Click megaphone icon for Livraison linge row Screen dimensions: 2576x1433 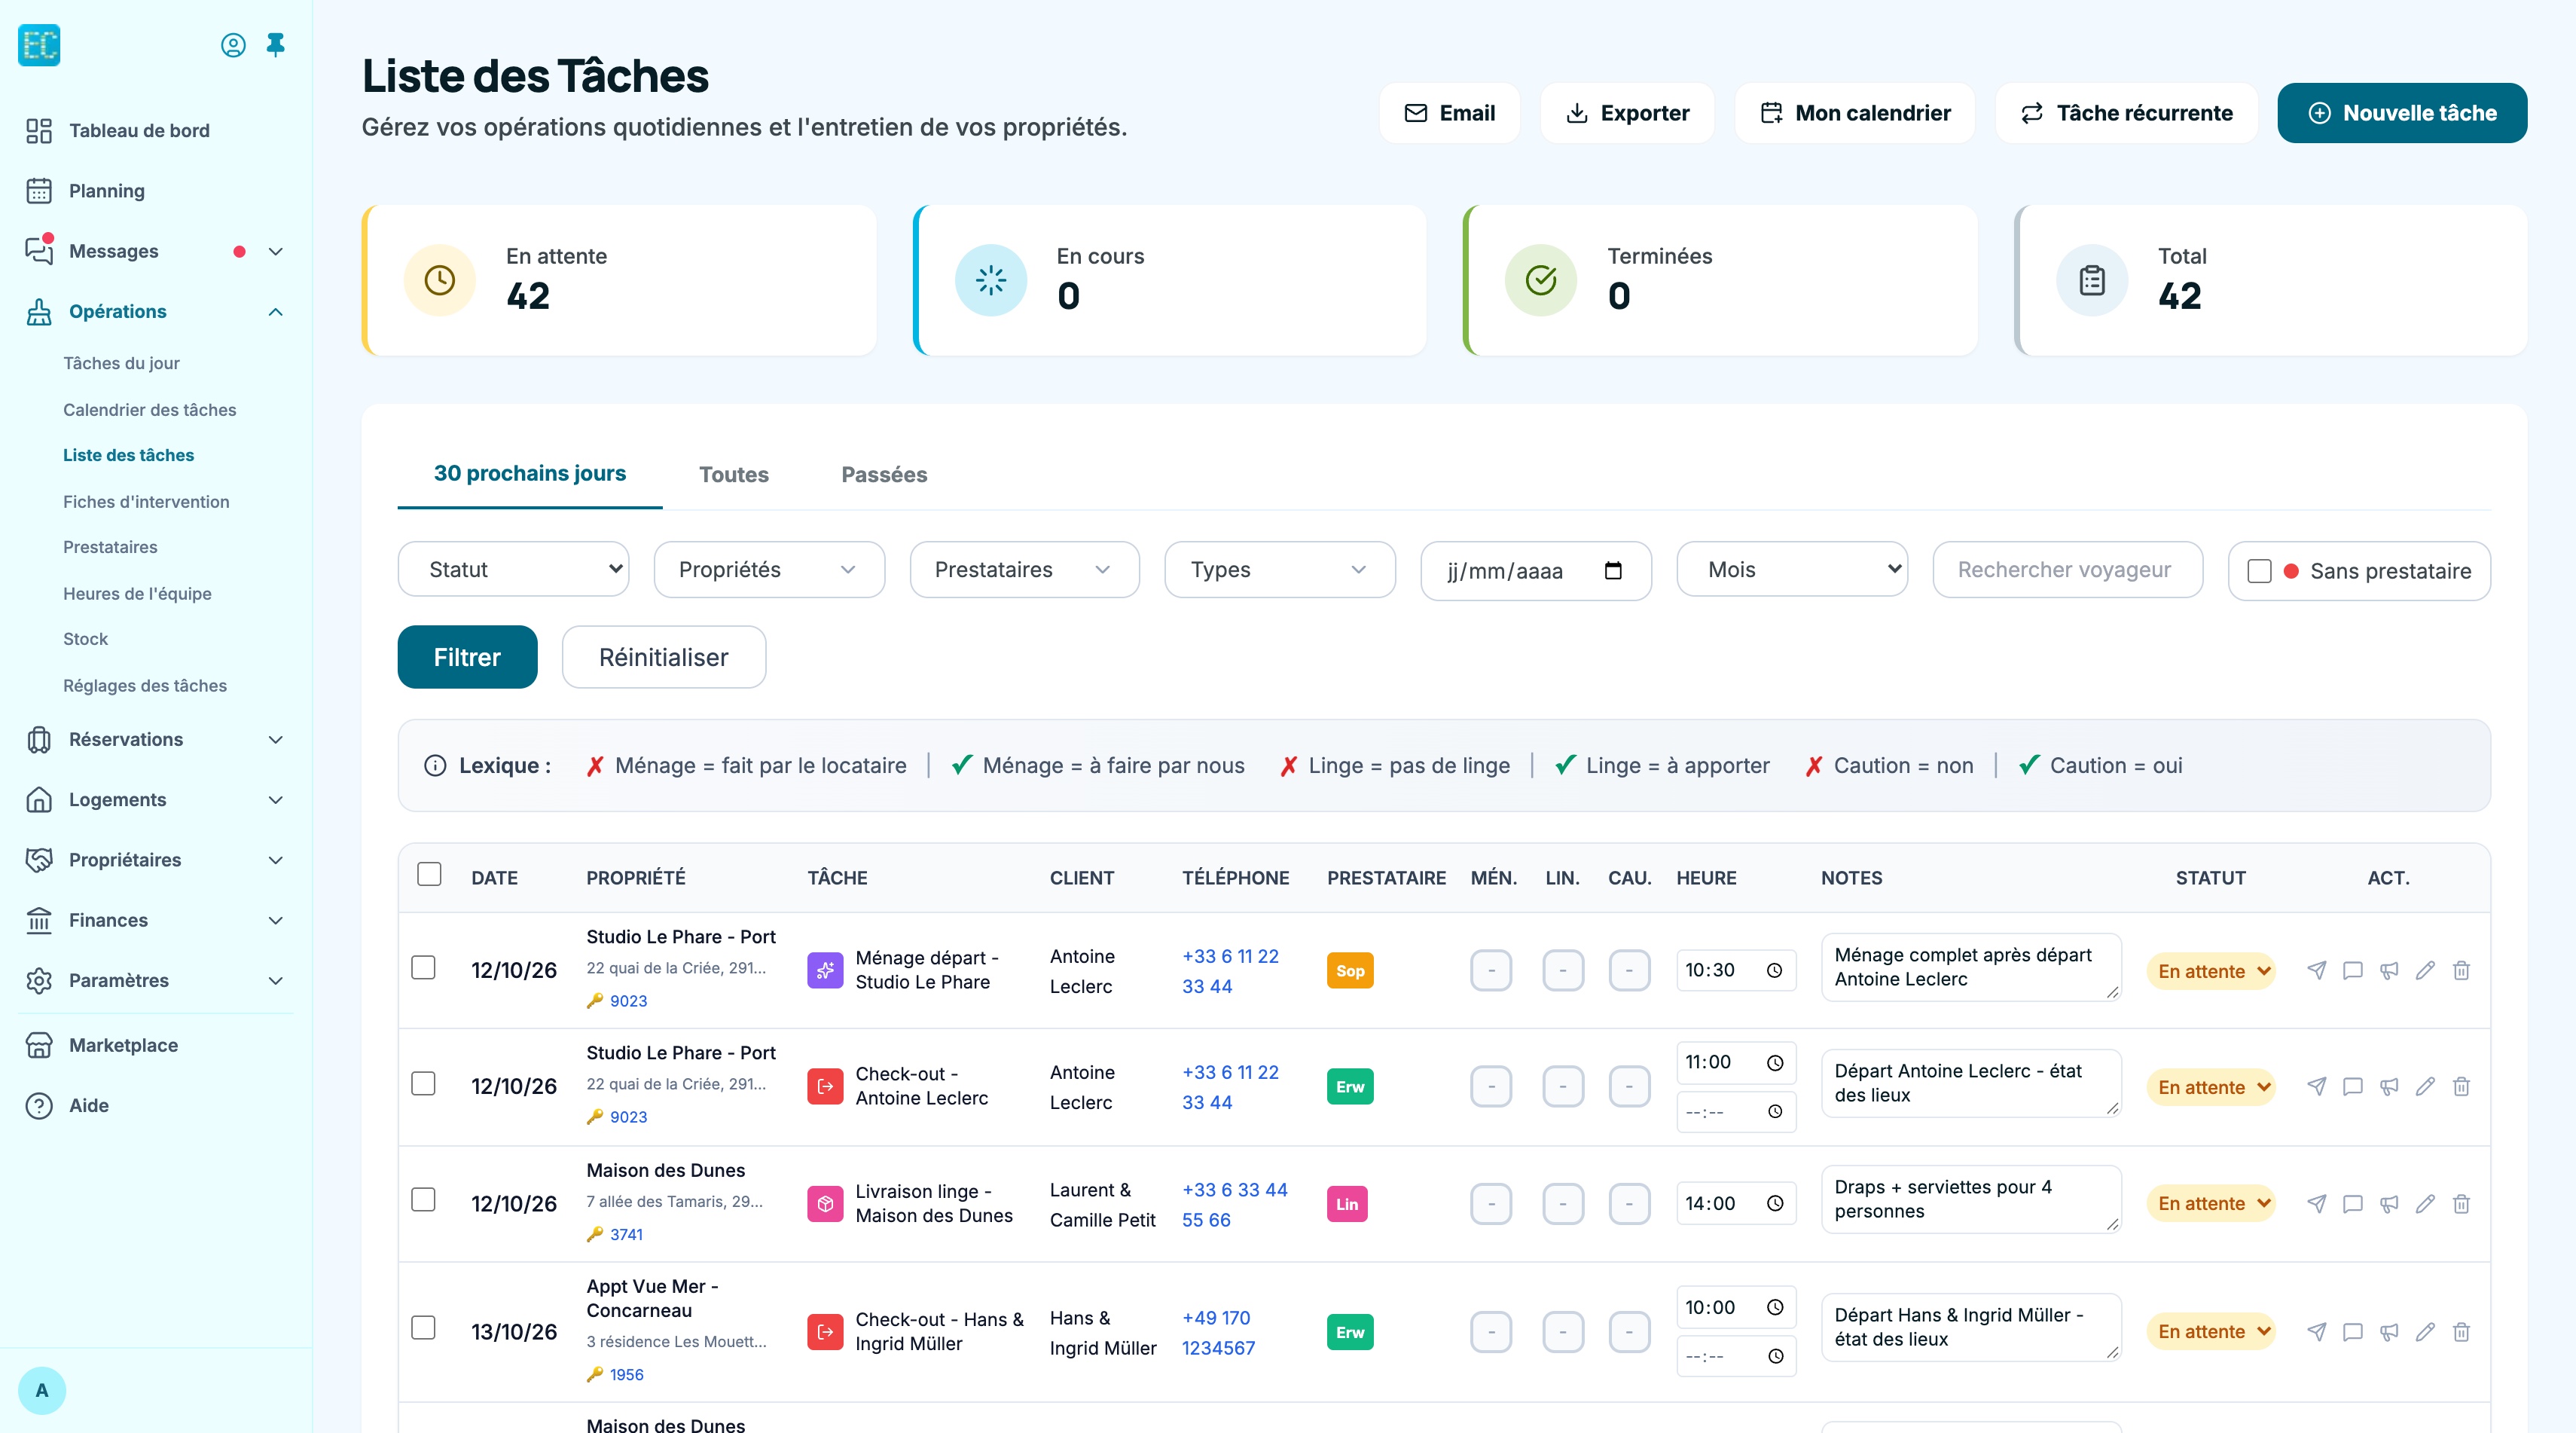2389,1203
